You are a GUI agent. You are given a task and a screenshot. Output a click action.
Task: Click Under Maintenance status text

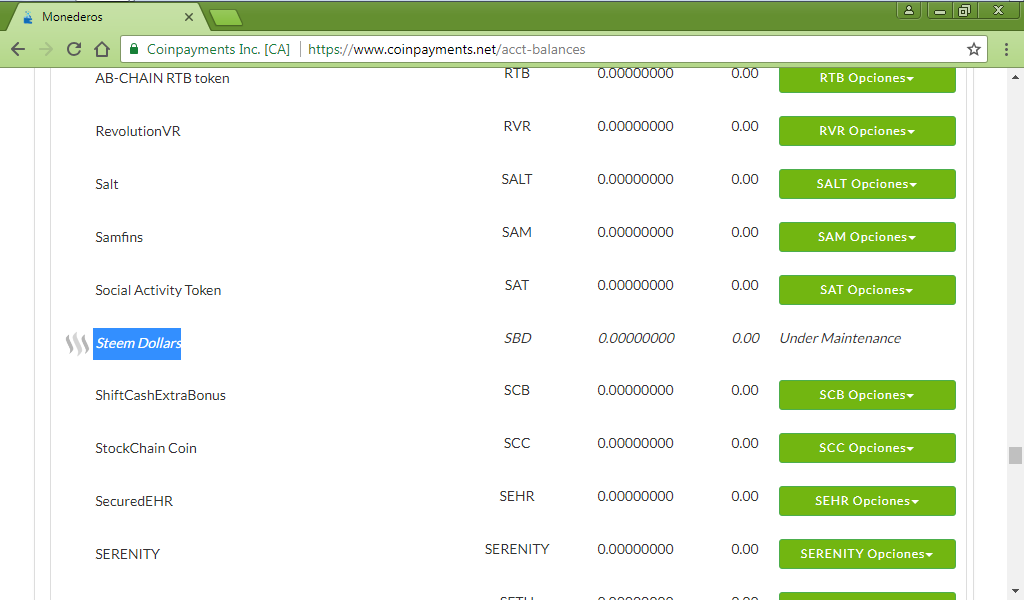pyautogui.click(x=840, y=338)
